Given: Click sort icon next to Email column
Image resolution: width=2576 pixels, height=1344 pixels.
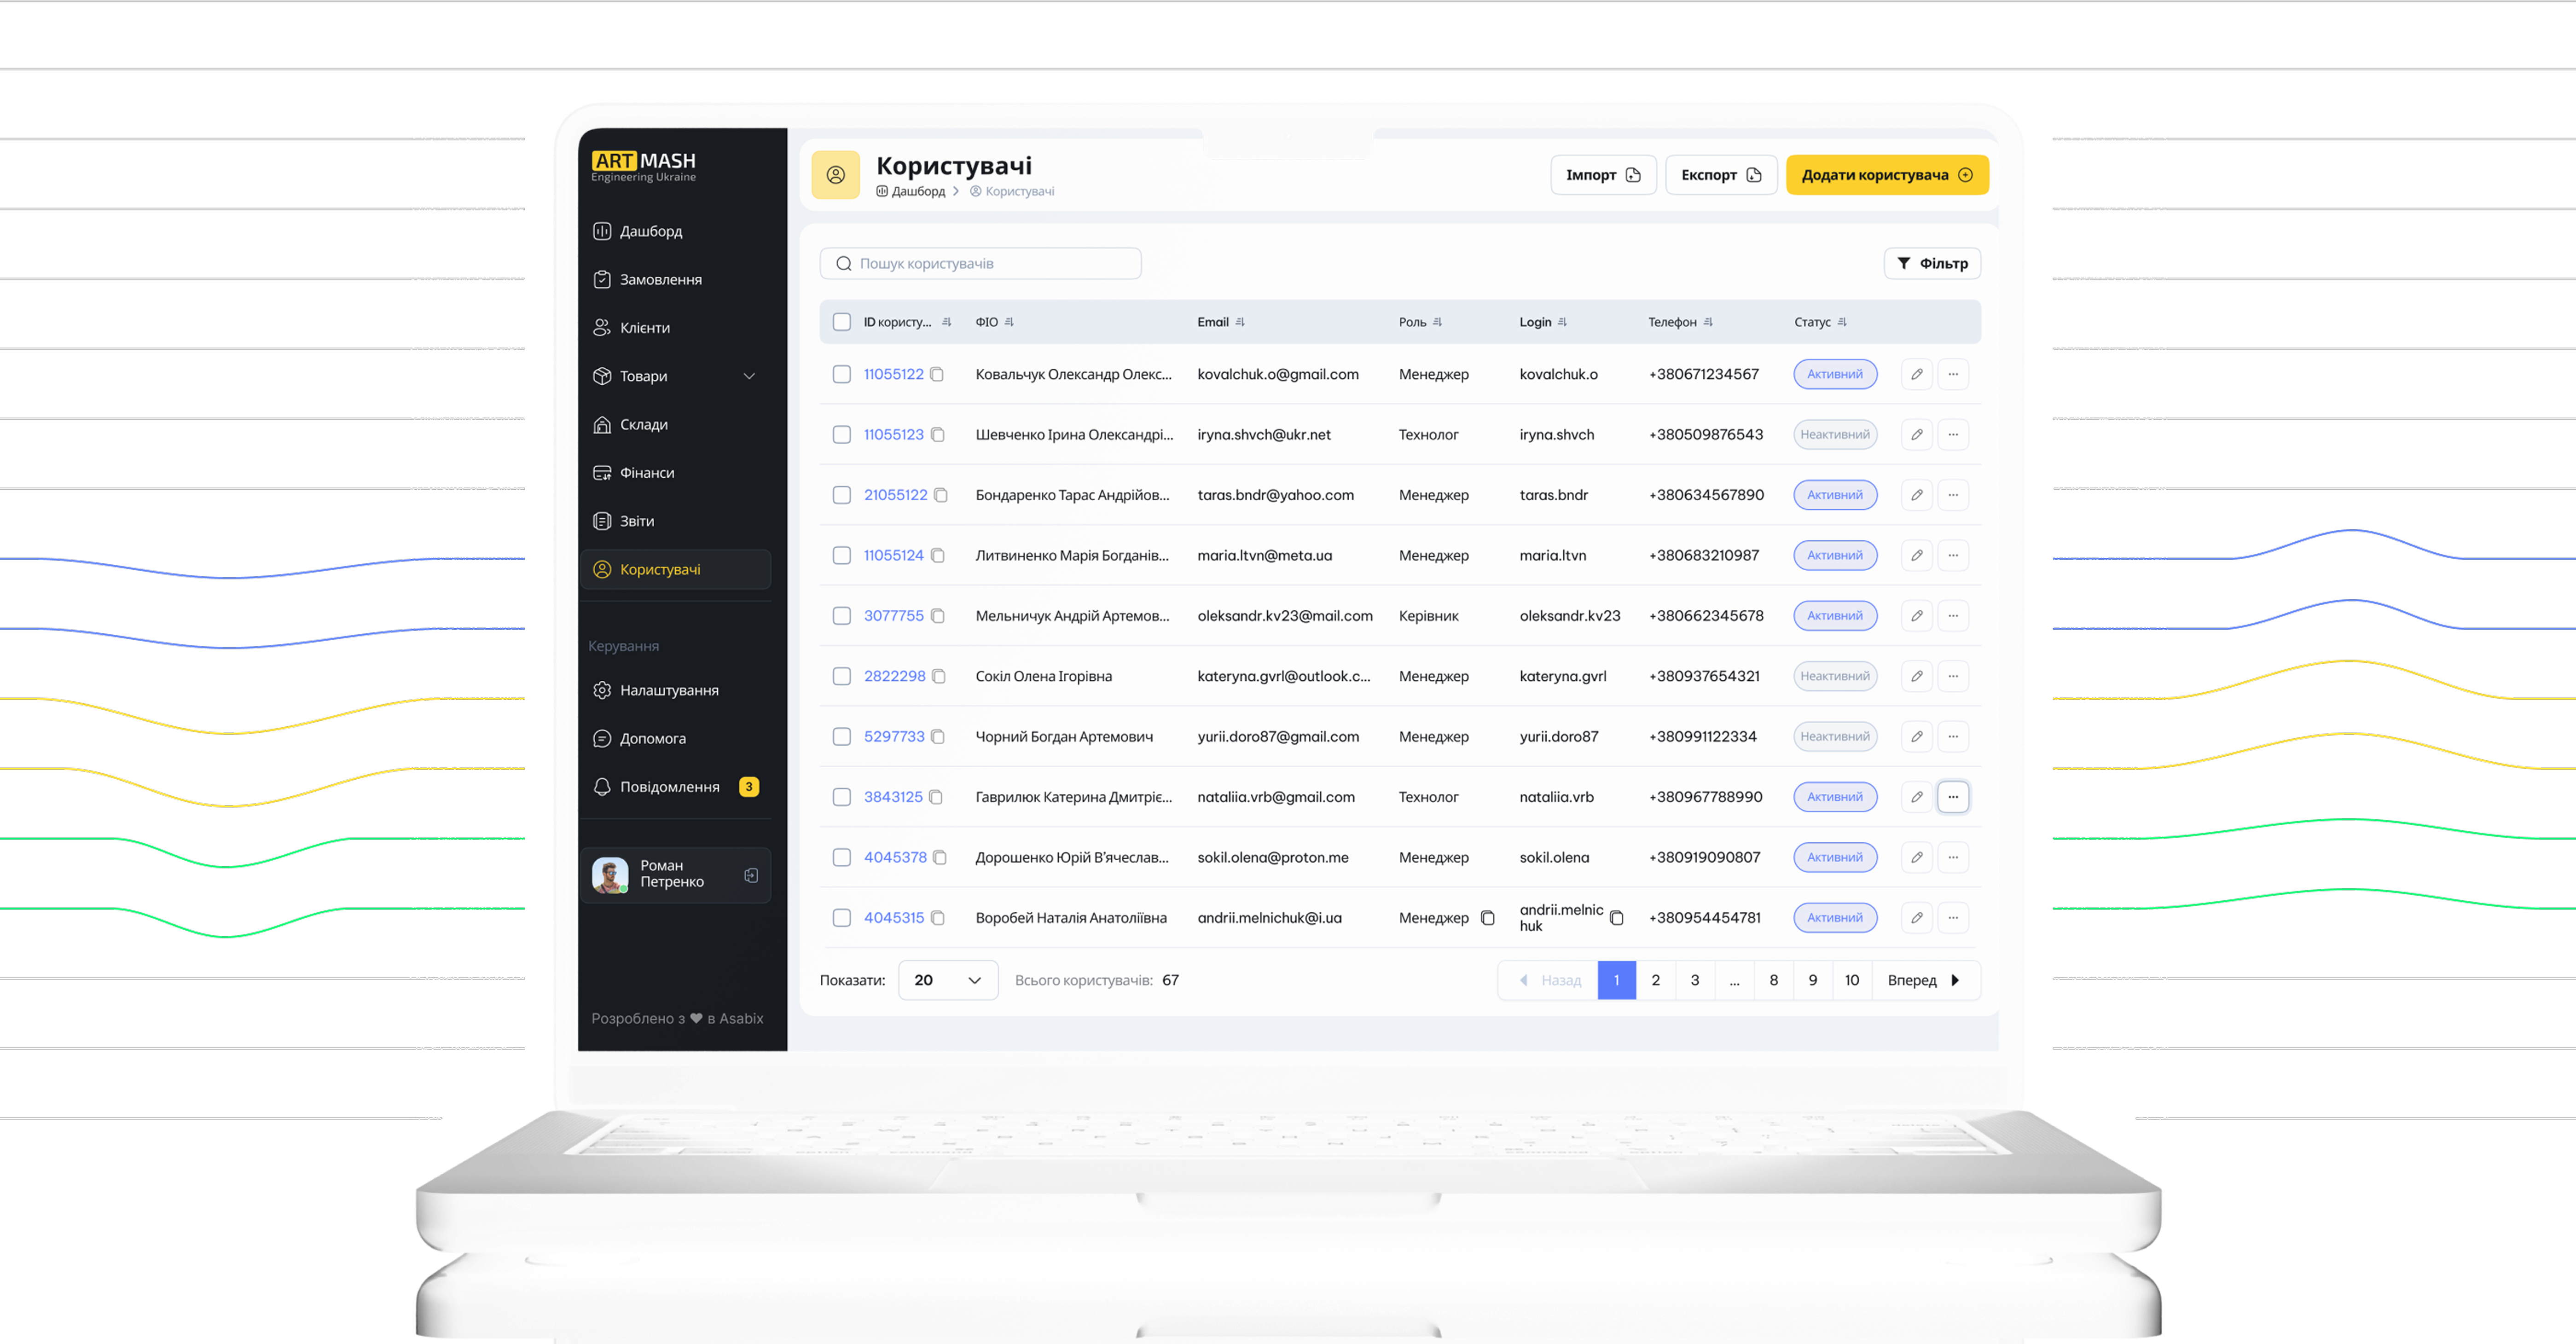Looking at the screenshot, I should (x=1240, y=322).
